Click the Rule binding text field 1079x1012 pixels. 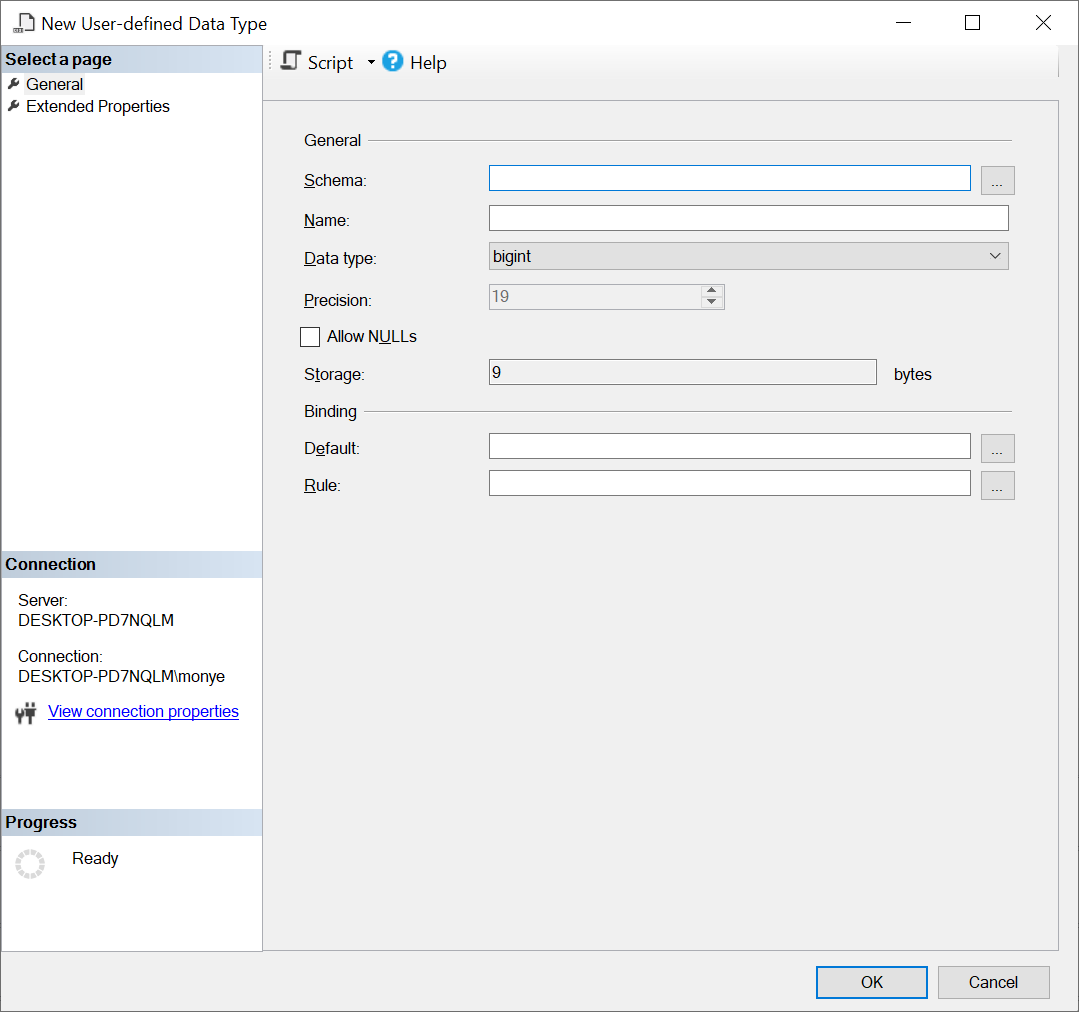(729, 483)
